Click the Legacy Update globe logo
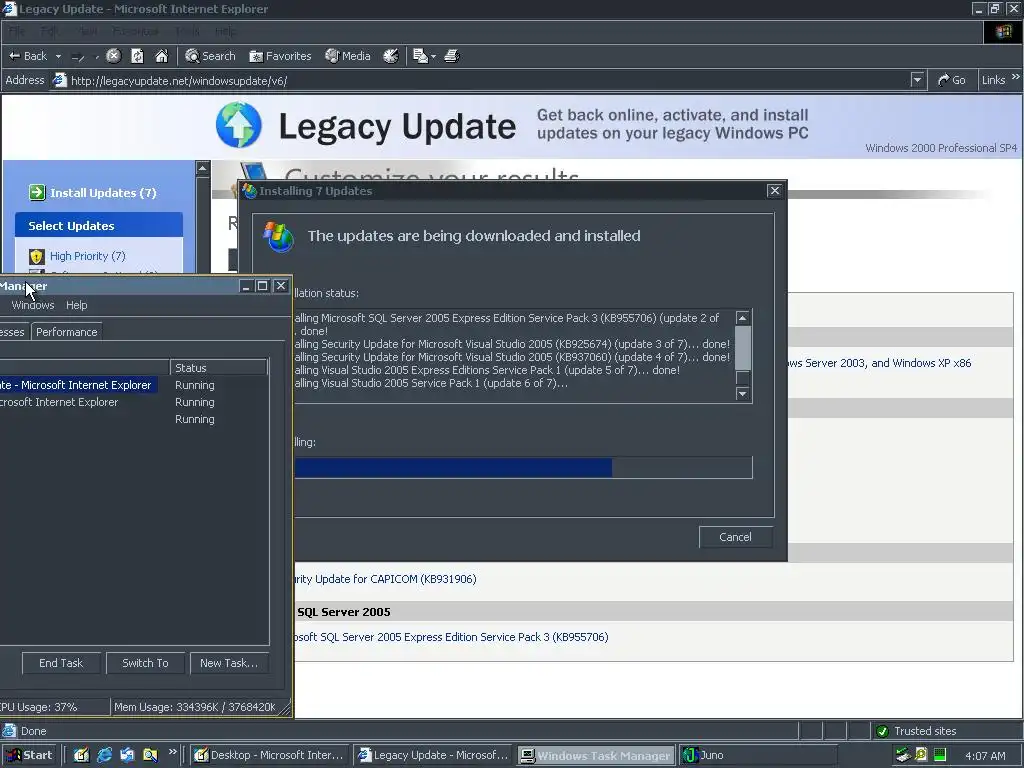This screenshot has height=768, width=1024. [x=238, y=125]
